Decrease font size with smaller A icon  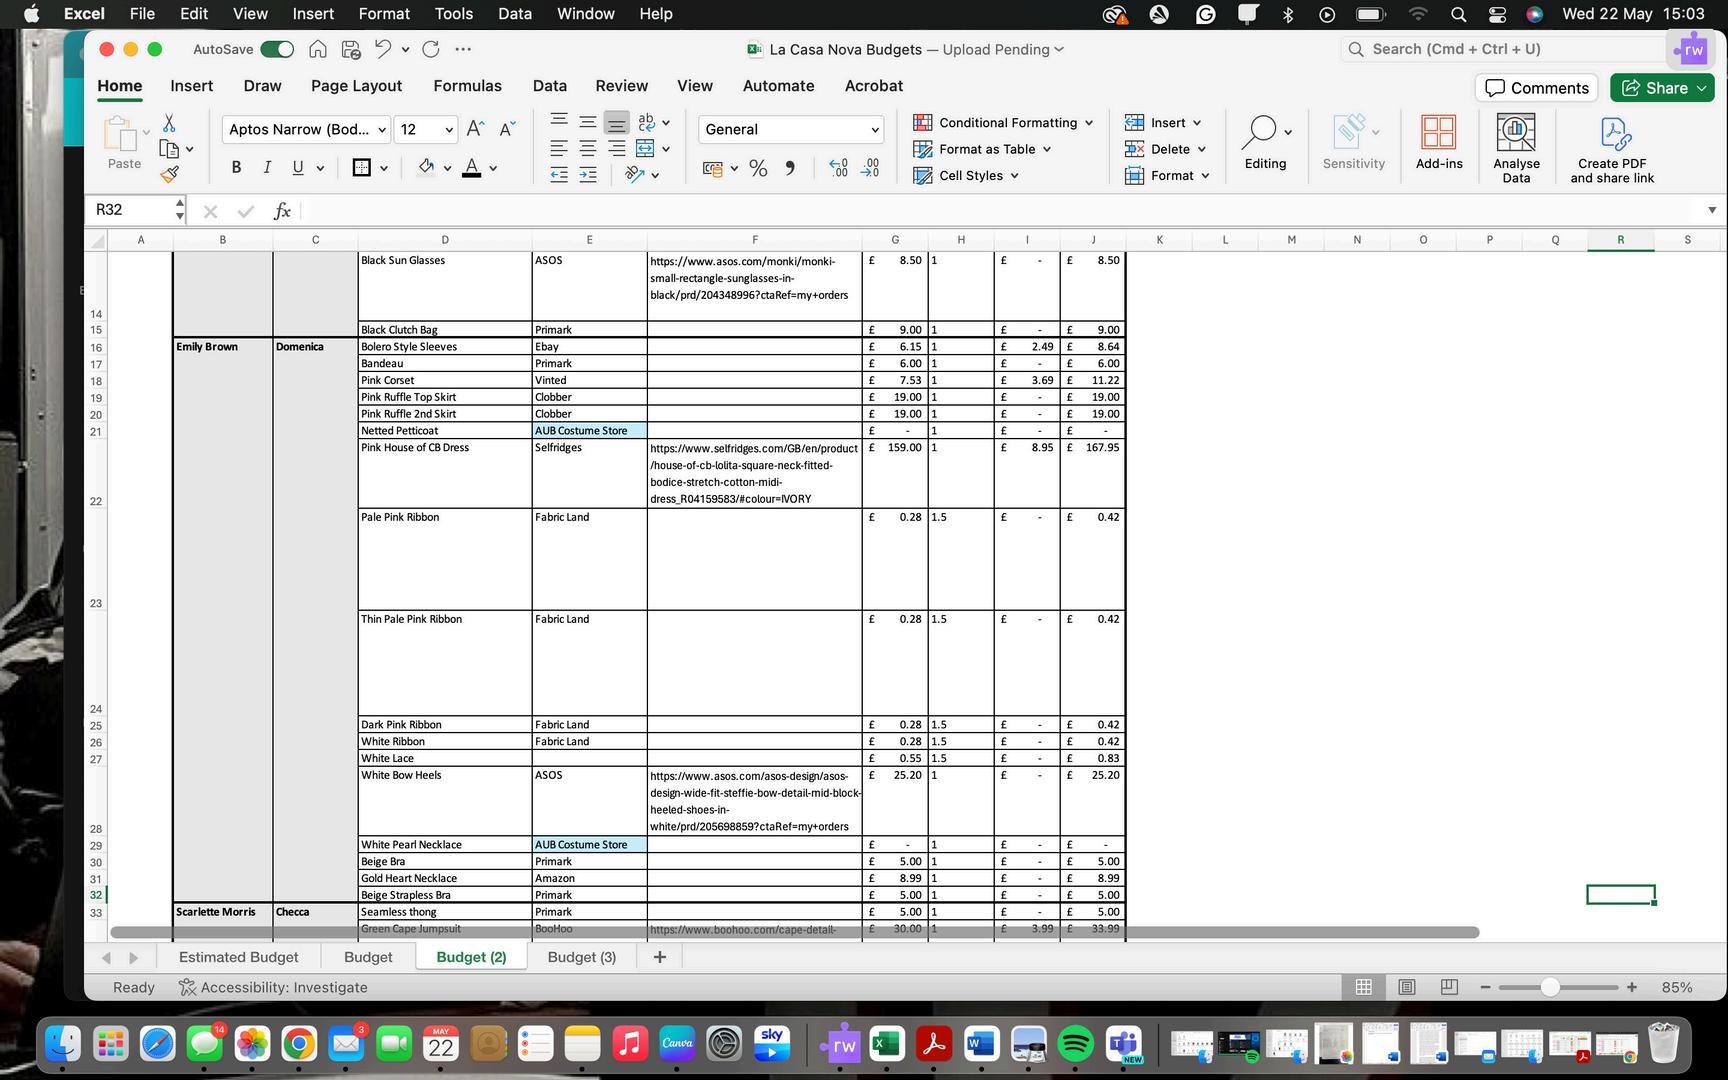click(507, 129)
